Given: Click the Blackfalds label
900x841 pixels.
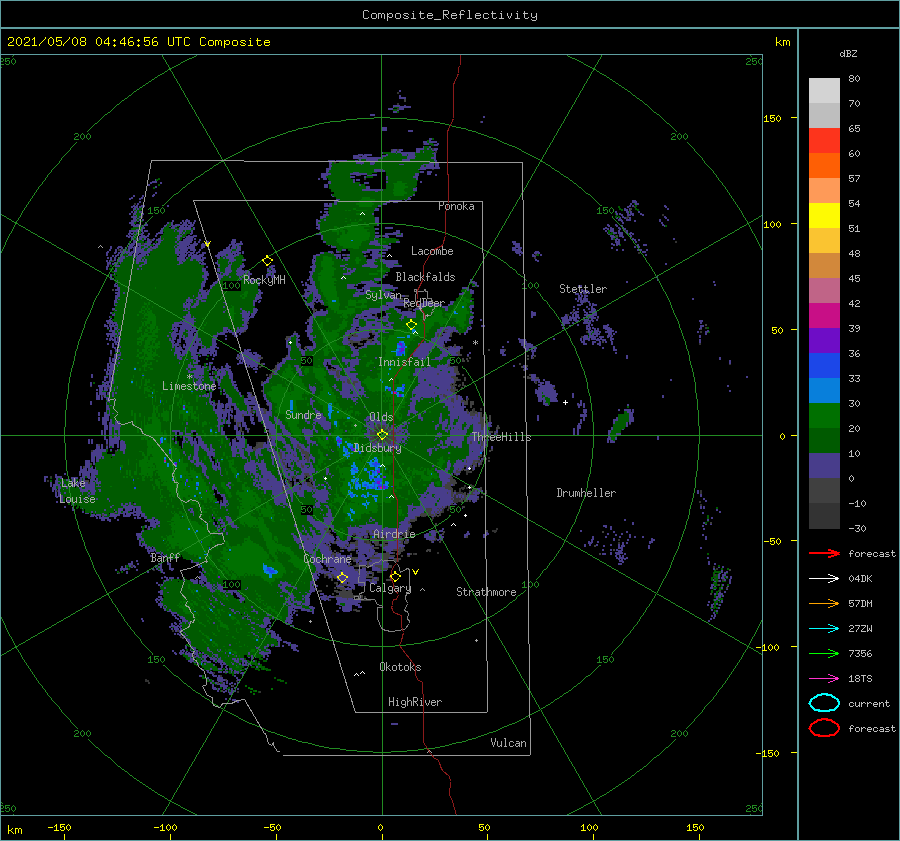Looking at the screenshot, I should click(425, 277).
